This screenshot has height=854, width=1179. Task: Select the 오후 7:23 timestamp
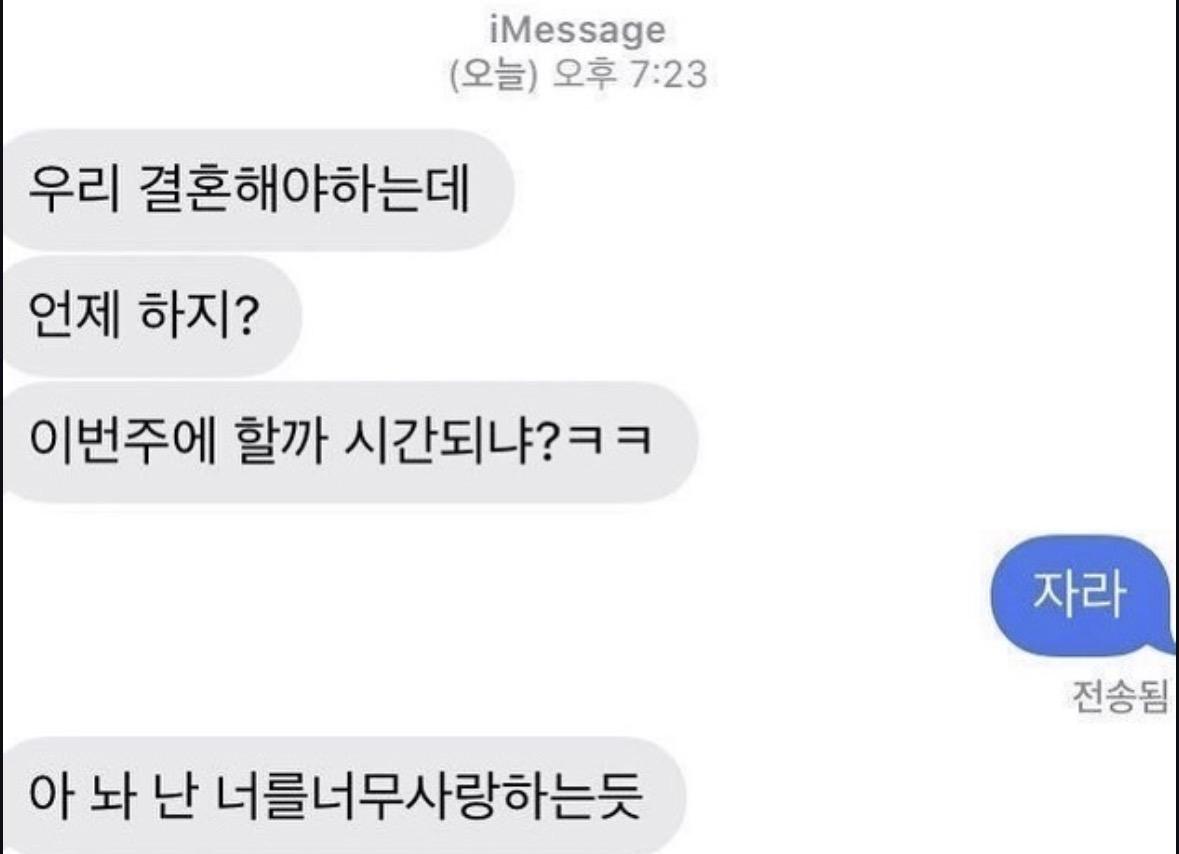(x=629, y=74)
